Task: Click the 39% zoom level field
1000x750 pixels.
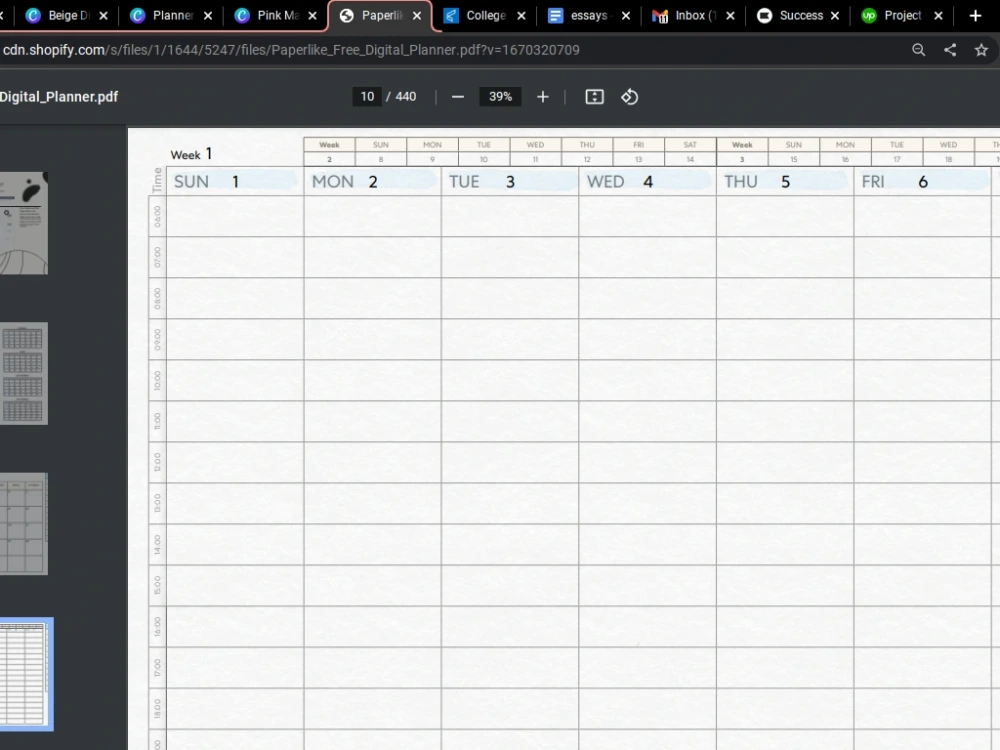Action: tap(500, 96)
